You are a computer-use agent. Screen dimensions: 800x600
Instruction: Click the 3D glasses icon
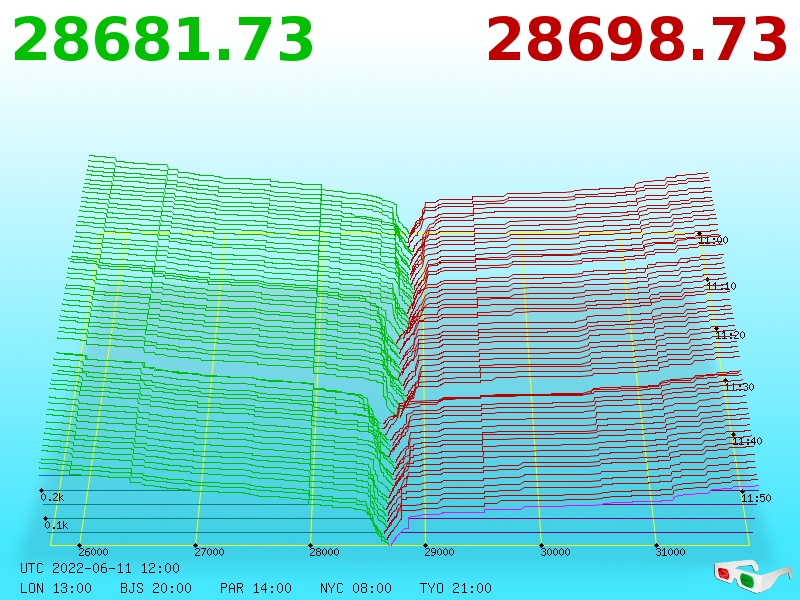point(752,575)
